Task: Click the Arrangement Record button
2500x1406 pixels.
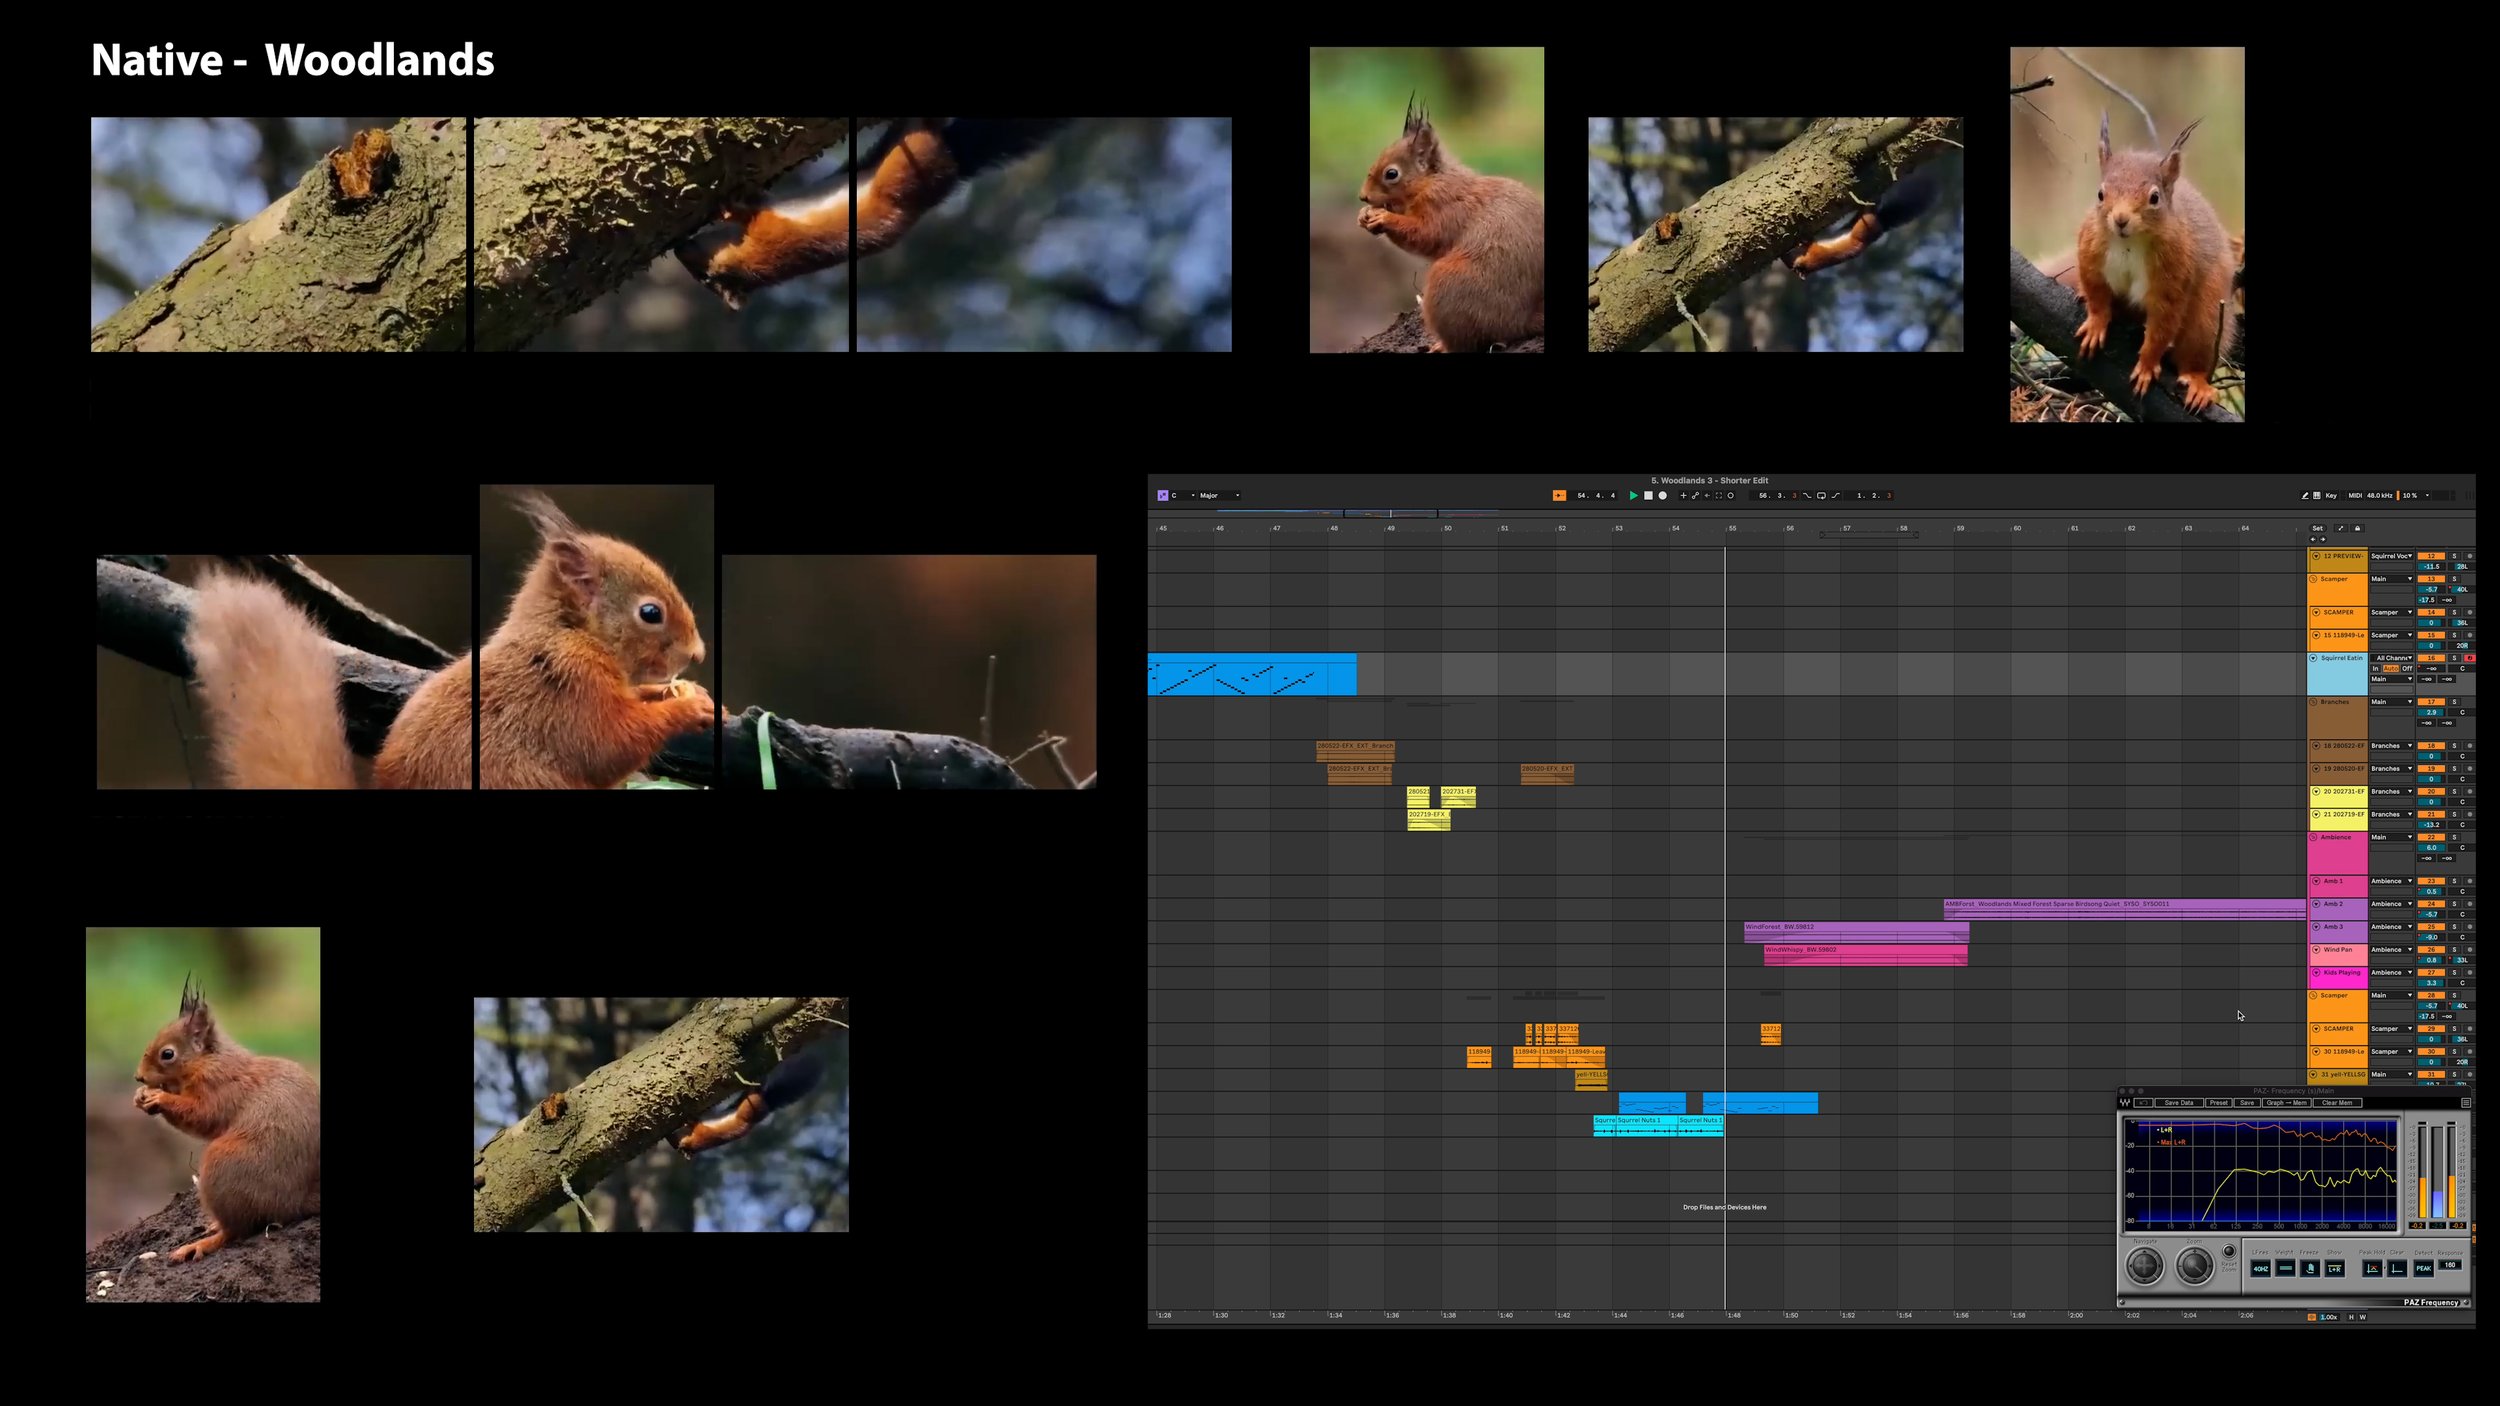Action: coord(1662,495)
